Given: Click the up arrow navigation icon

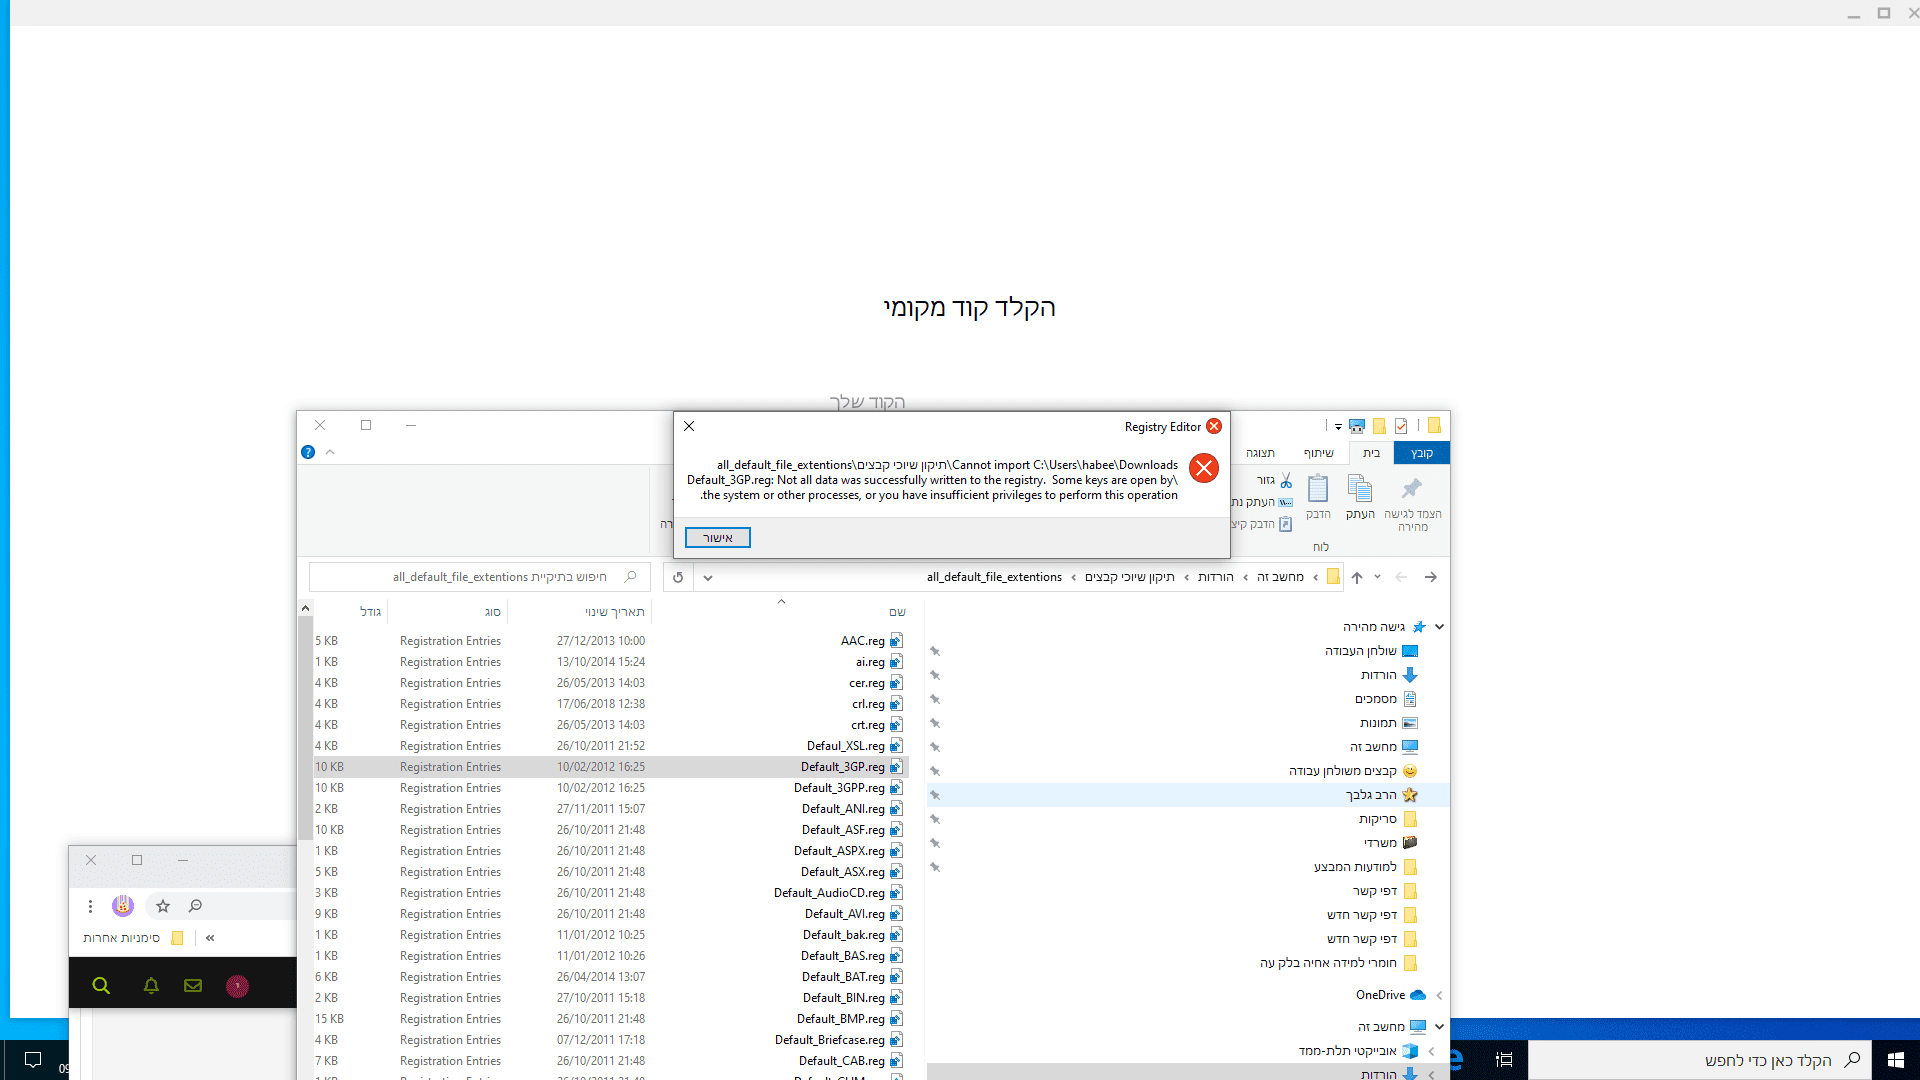Looking at the screenshot, I should coord(1357,577).
